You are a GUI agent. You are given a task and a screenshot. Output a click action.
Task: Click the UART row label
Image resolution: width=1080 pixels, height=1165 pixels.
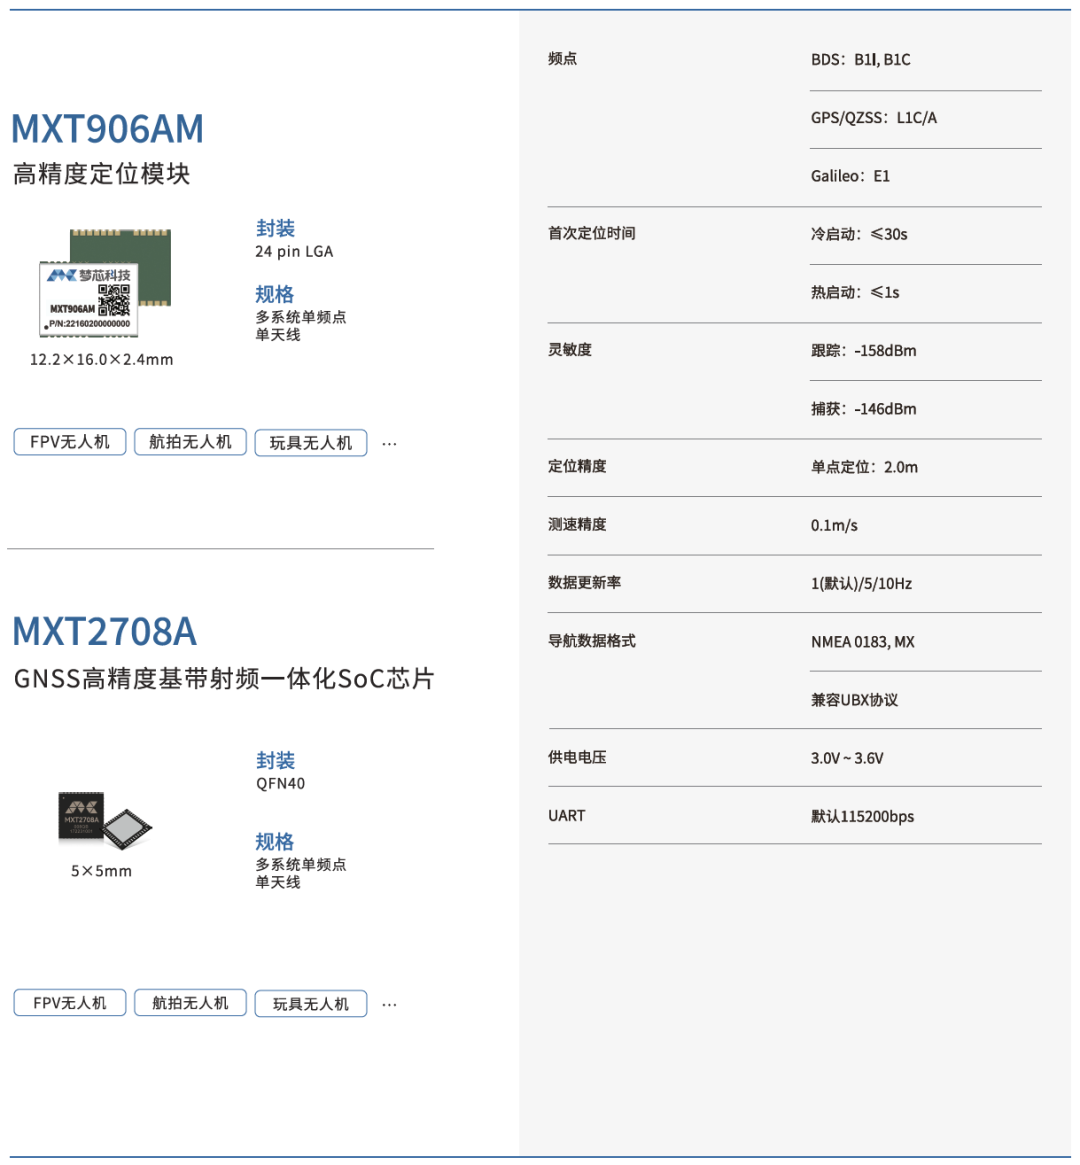point(567,816)
